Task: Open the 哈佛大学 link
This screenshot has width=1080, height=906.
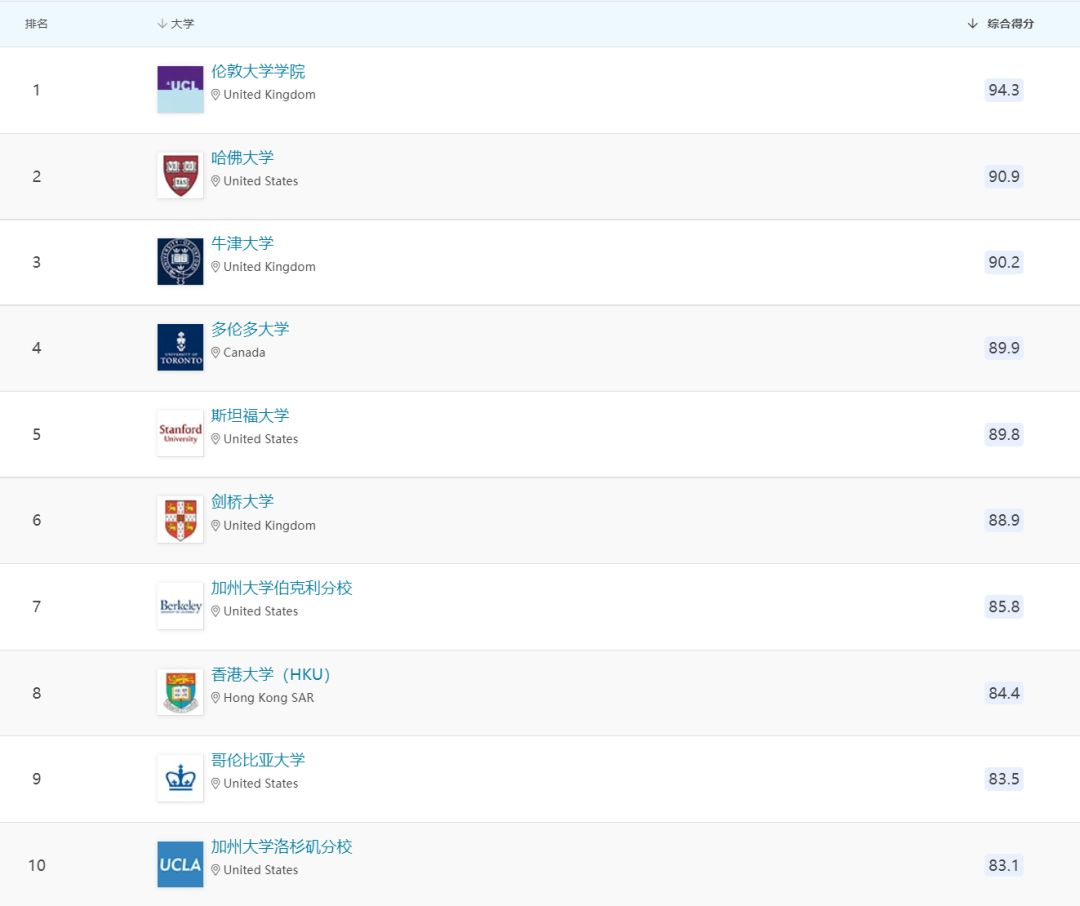Action: pyautogui.click(x=242, y=158)
